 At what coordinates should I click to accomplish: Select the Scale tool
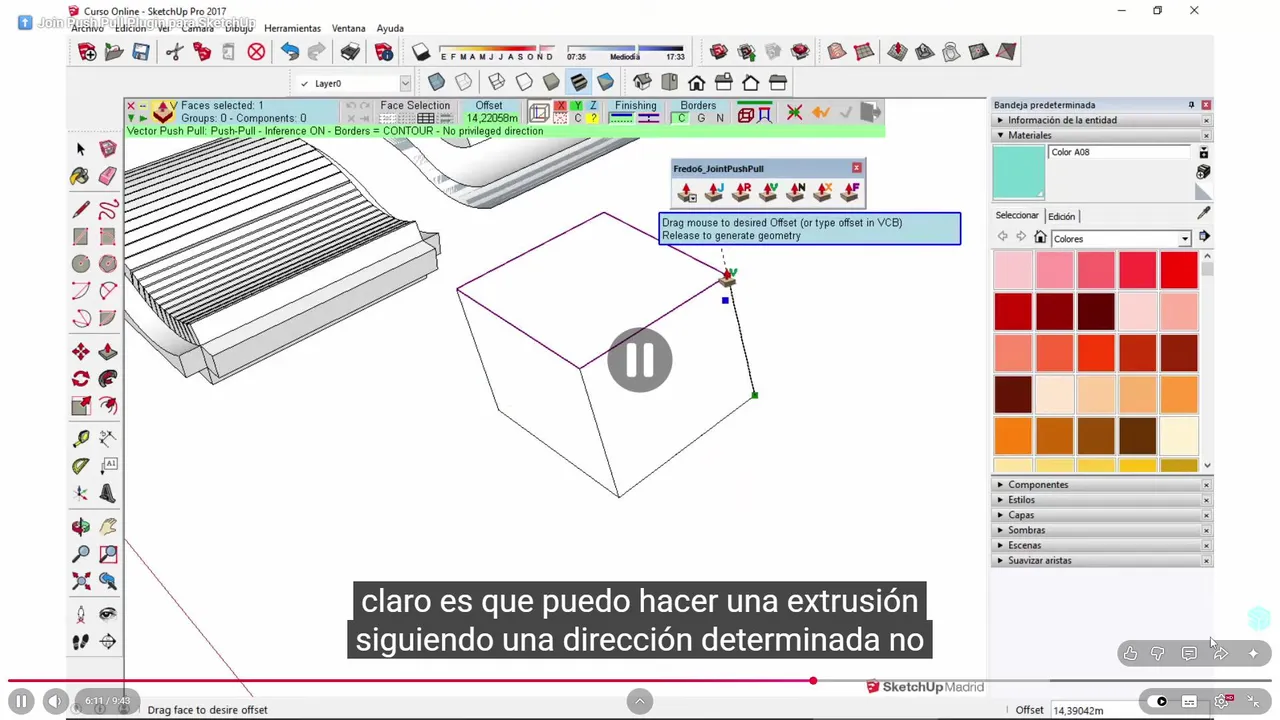[81, 406]
